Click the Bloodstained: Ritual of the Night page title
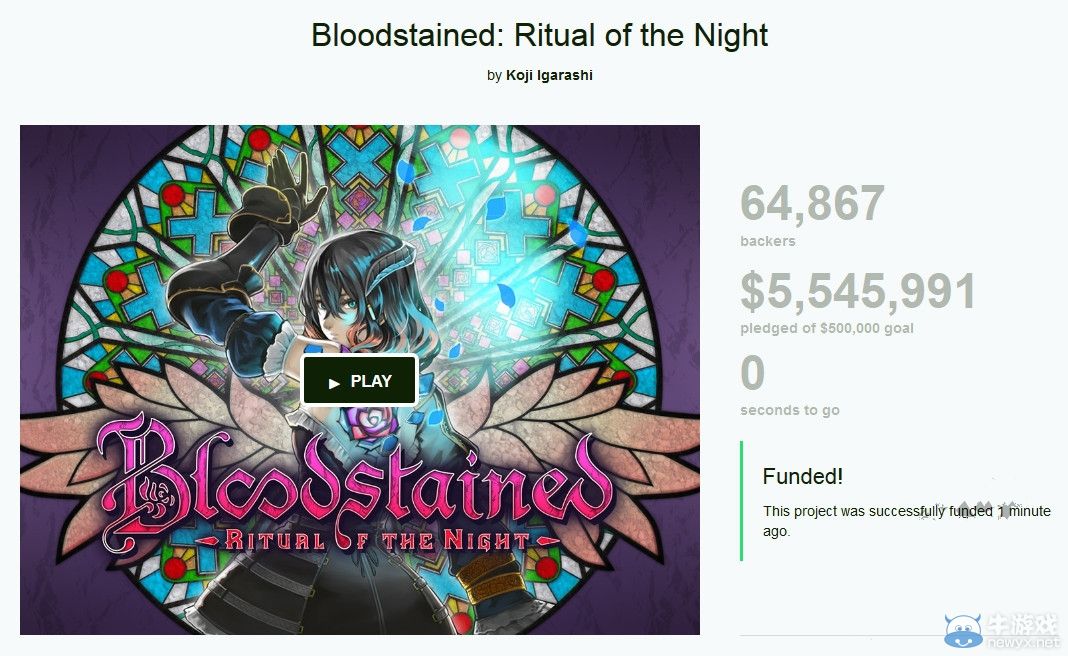The width and height of the screenshot is (1068, 656). 539,35
